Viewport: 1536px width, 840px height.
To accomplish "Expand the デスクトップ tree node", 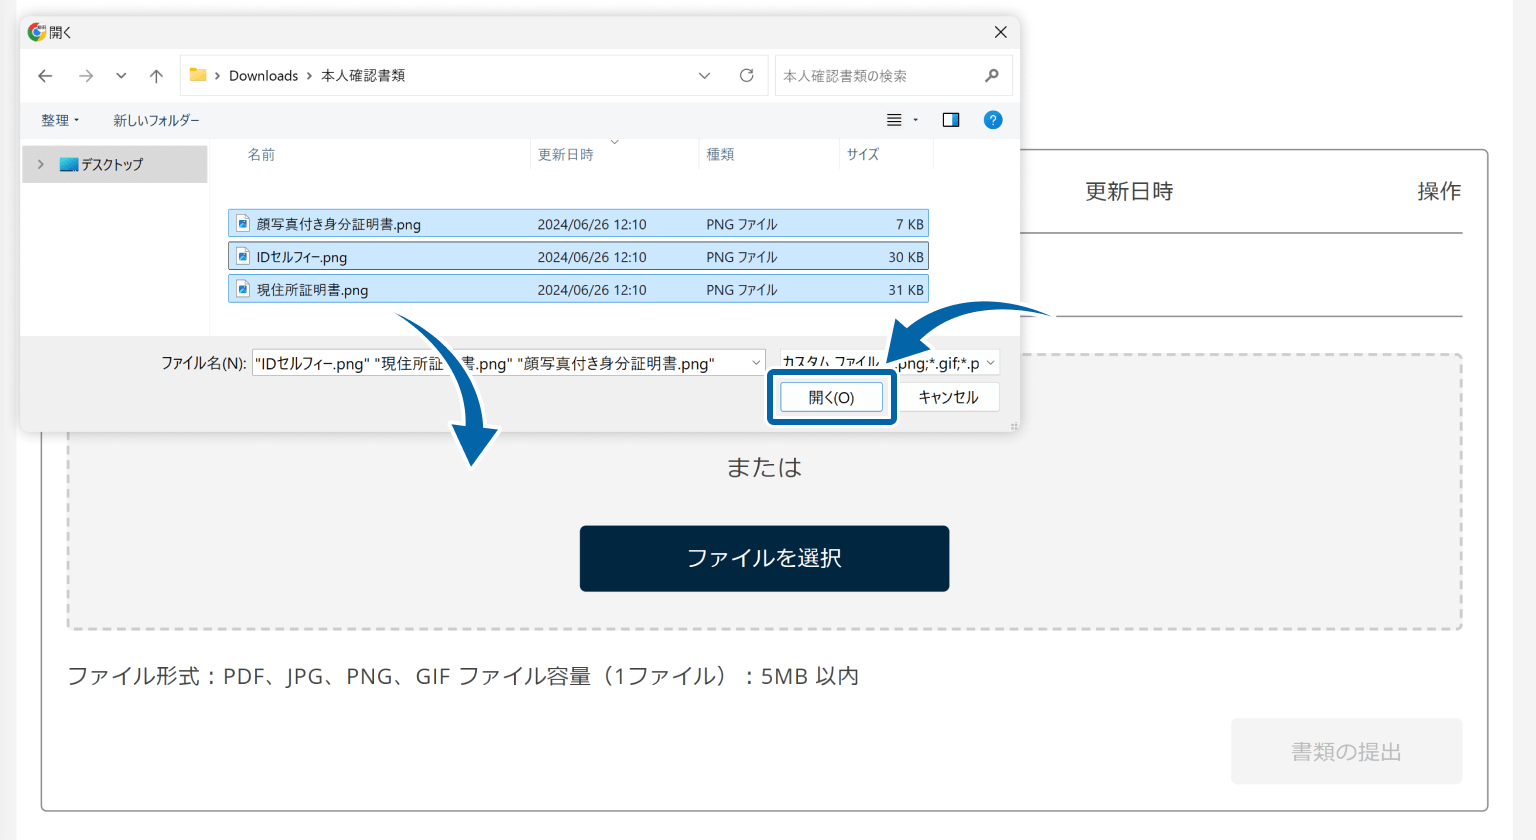I will [40, 164].
